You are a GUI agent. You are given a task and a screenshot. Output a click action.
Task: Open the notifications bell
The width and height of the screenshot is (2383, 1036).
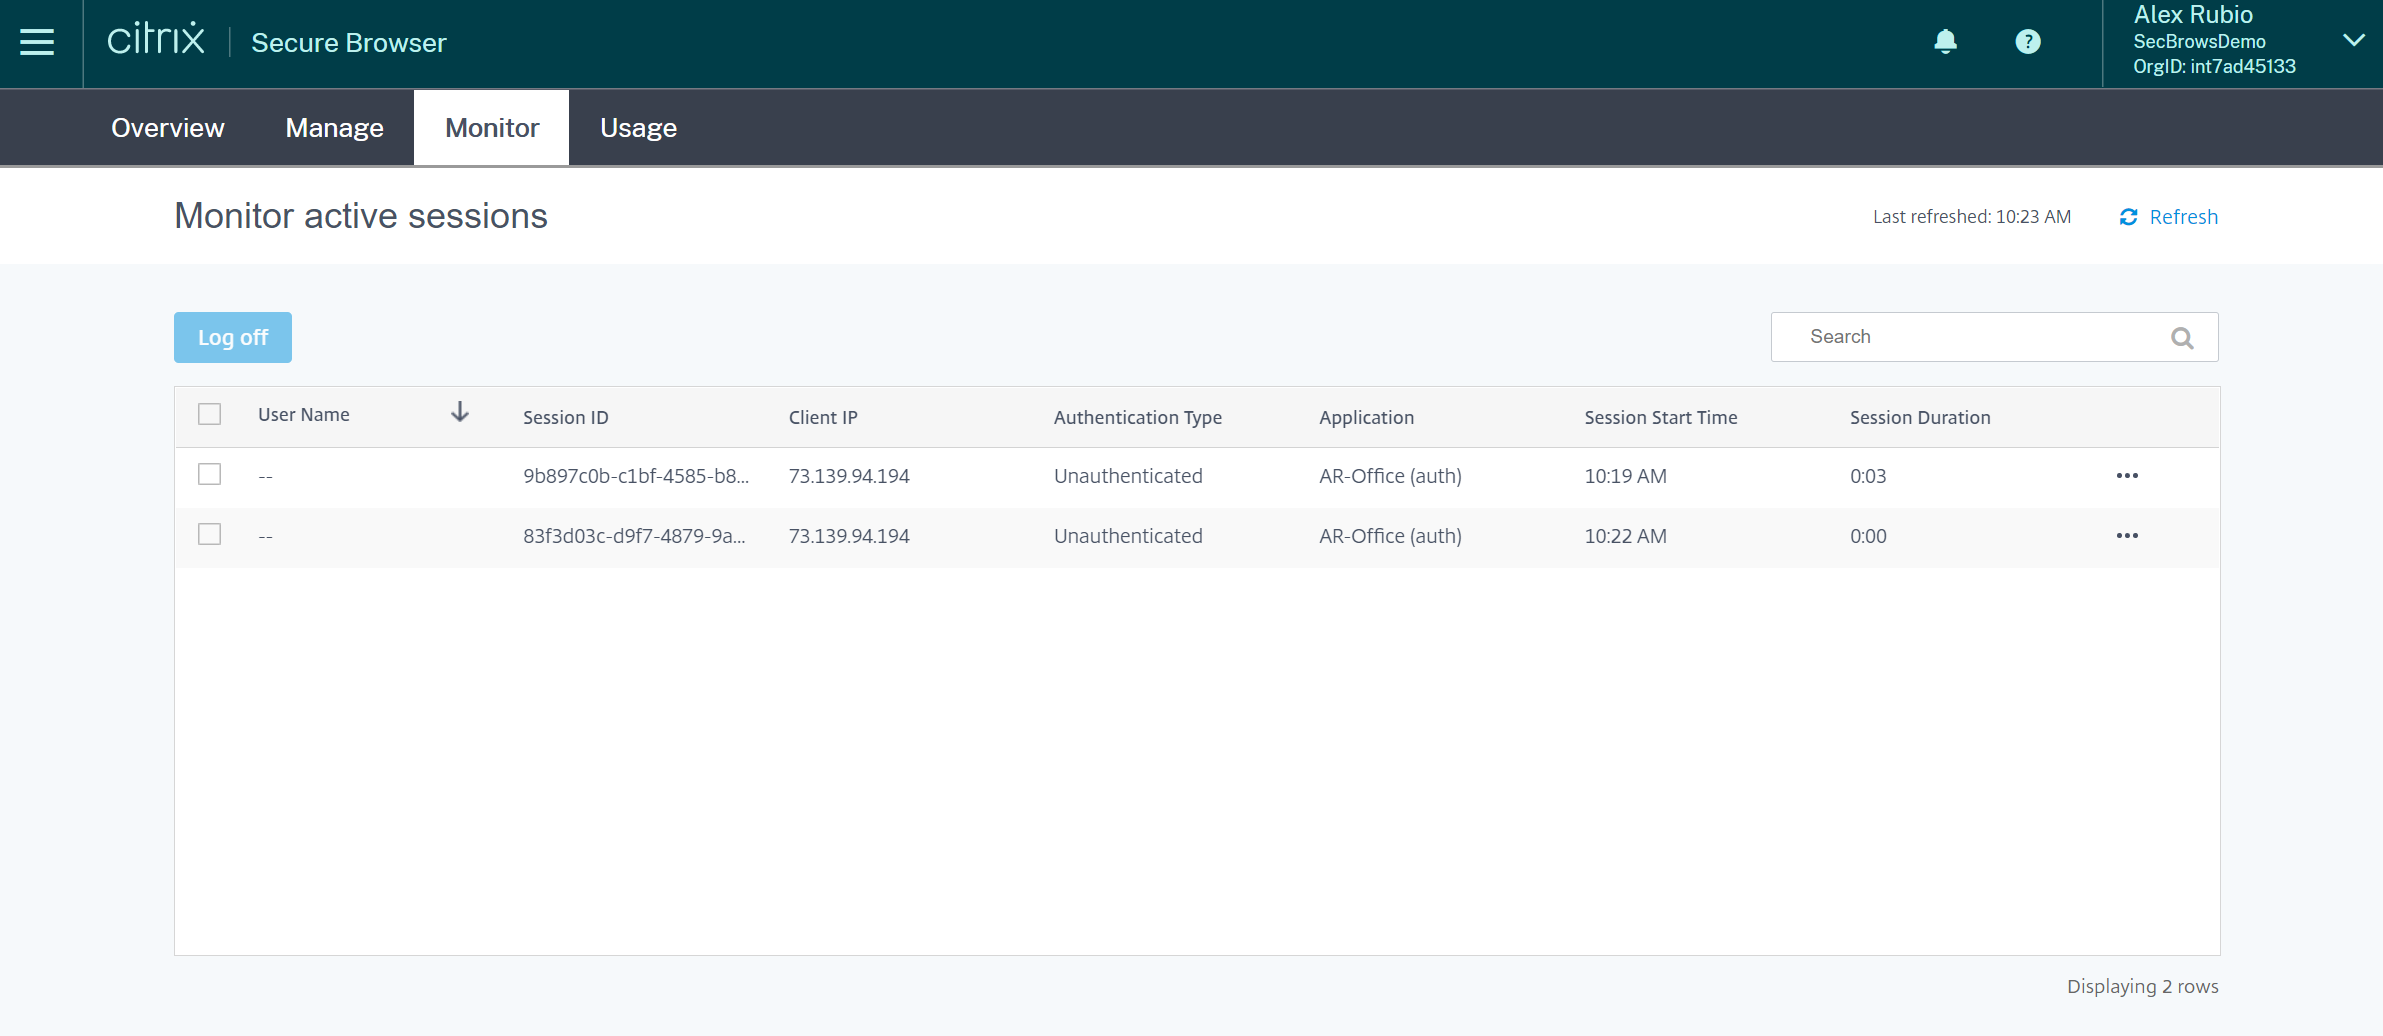pos(1945,41)
